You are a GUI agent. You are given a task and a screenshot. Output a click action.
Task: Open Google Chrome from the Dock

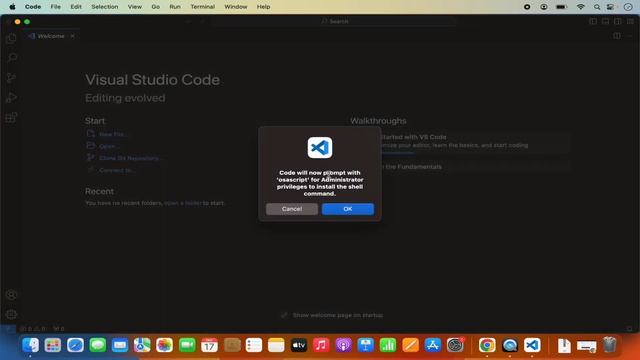[x=487, y=345]
